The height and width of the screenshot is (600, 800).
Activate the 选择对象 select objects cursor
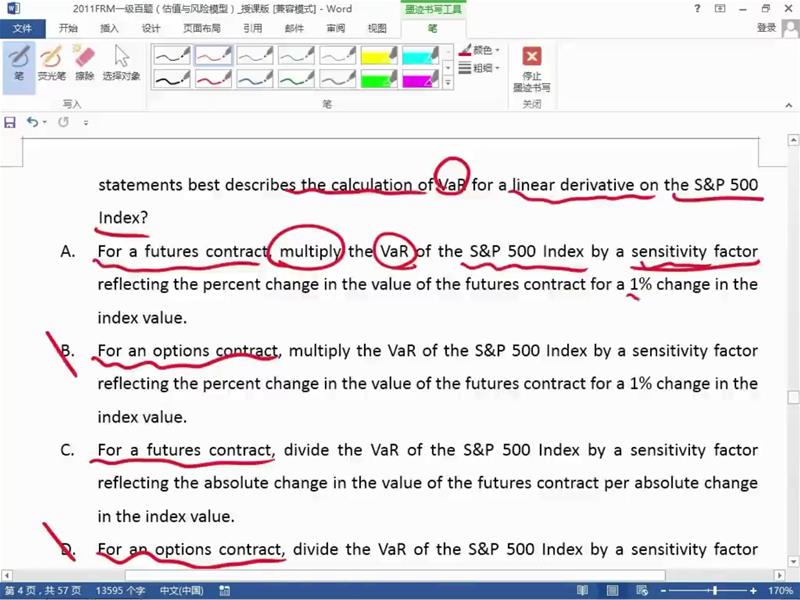(x=121, y=64)
